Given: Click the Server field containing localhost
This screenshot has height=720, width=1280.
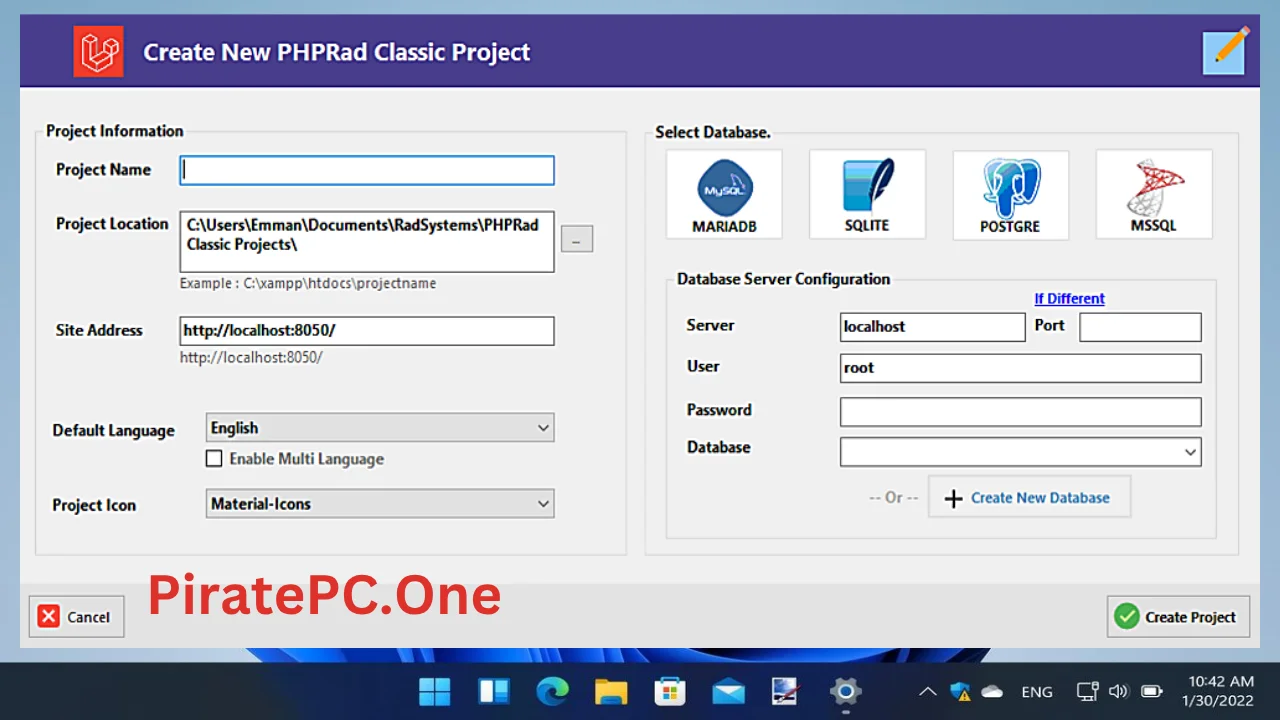Looking at the screenshot, I should pos(933,327).
